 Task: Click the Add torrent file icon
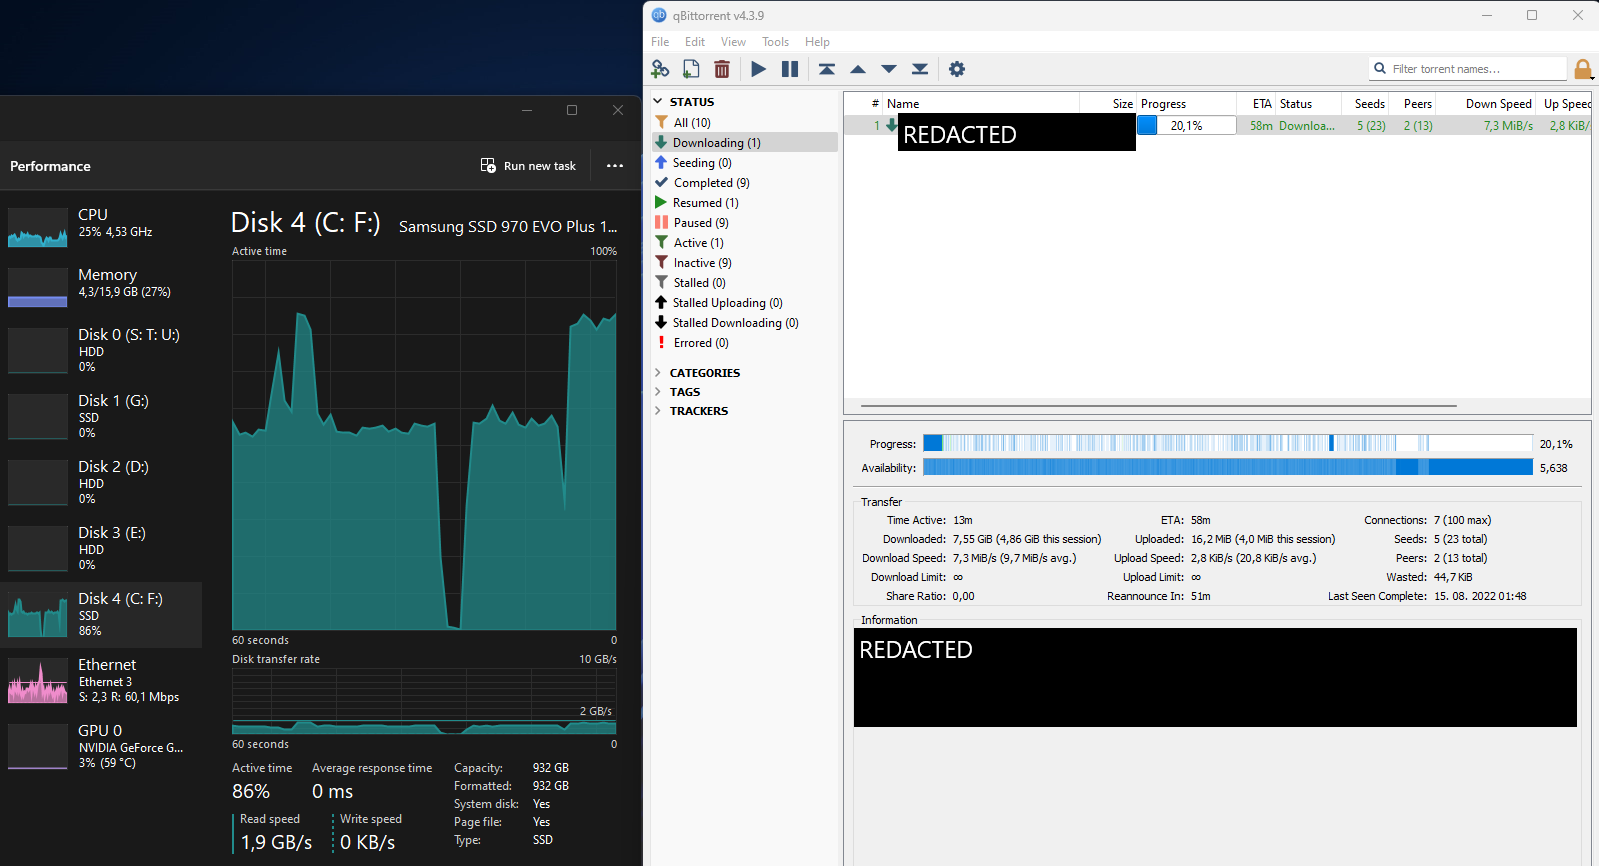tap(691, 69)
